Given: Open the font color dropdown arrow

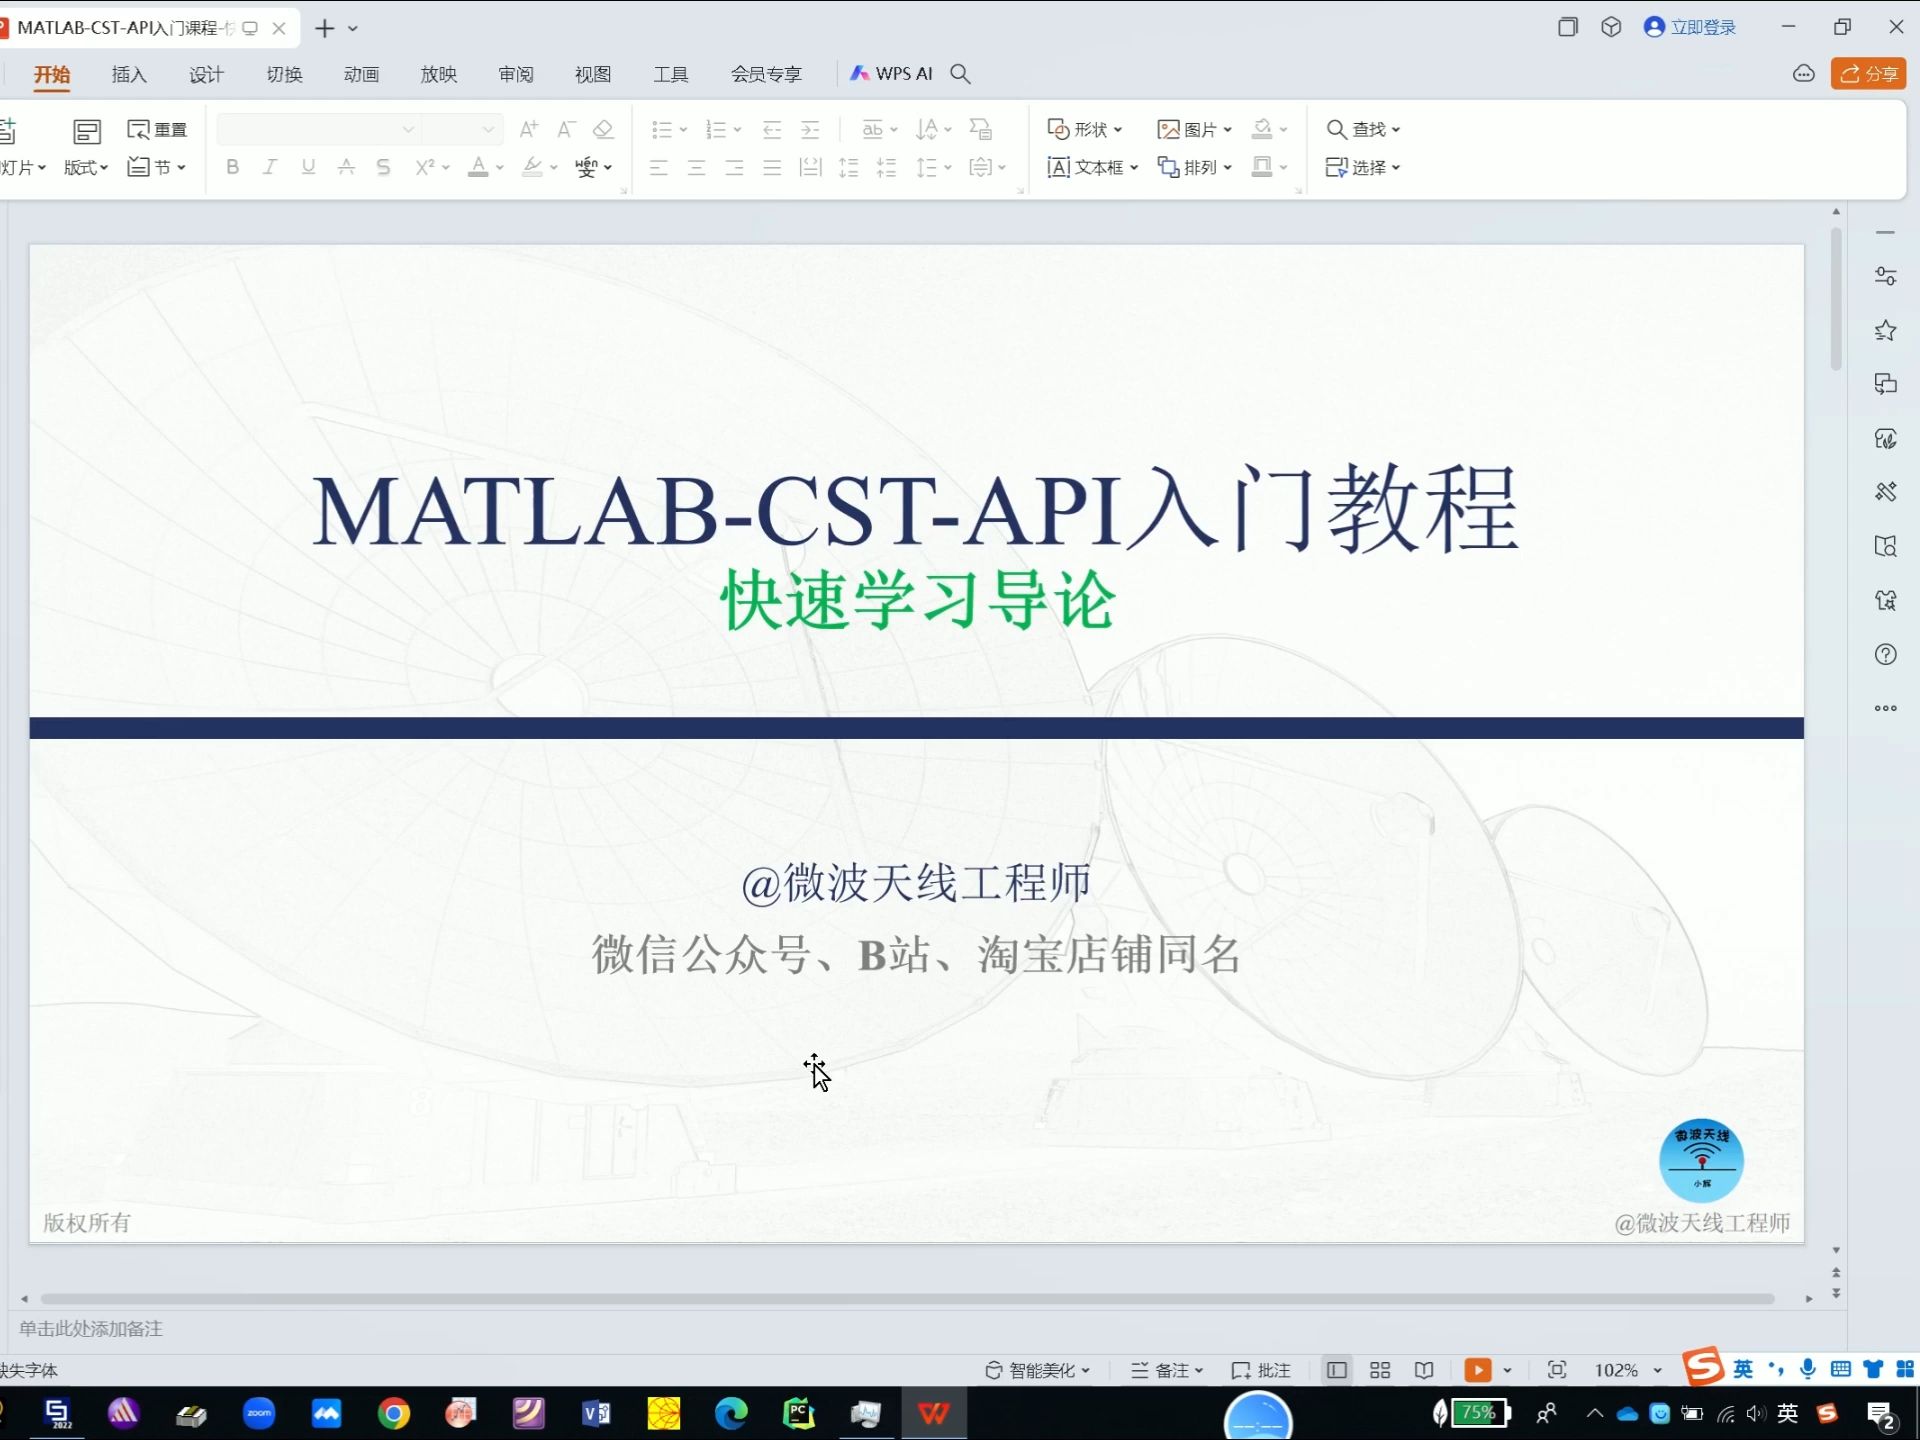Looking at the screenshot, I should [x=498, y=167].
